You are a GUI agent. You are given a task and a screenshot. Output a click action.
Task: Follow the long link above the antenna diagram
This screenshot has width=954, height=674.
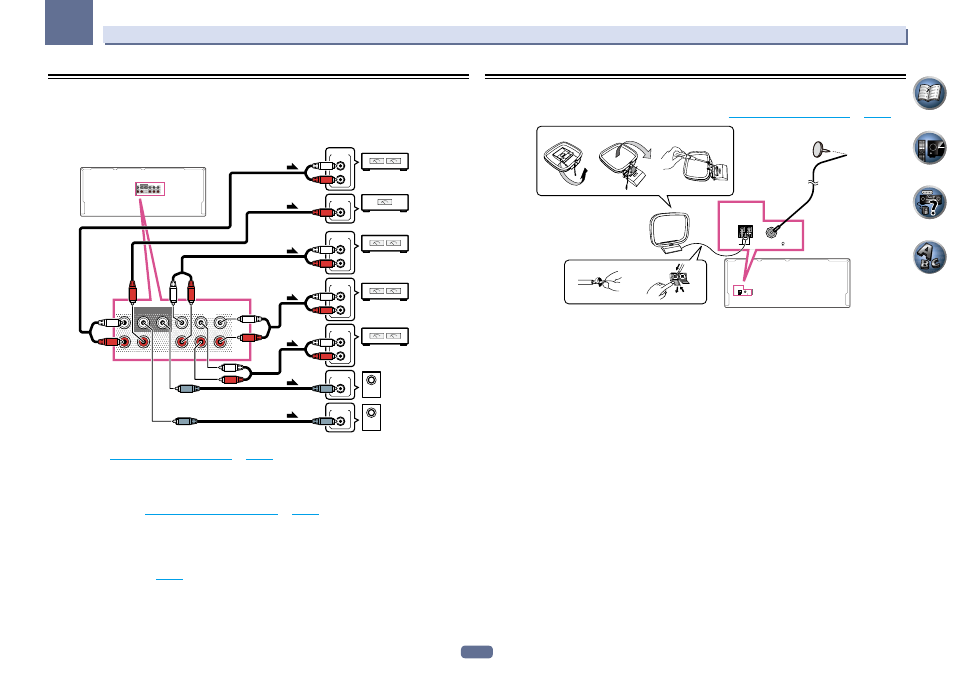click(x=789, y=116)
